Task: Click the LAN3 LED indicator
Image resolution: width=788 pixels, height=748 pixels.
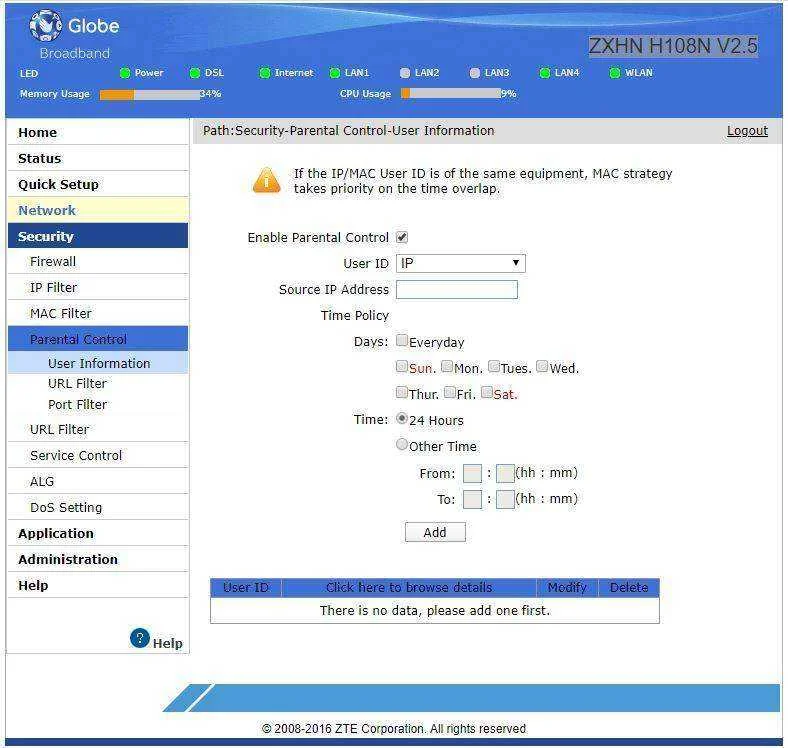Action: [474, 73]
